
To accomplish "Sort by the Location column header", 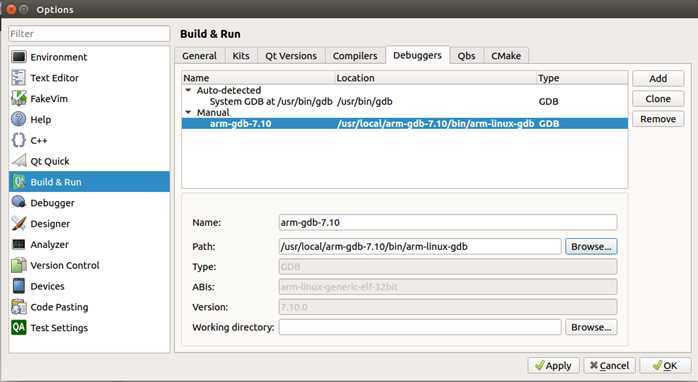I will [x=435, y=78].
